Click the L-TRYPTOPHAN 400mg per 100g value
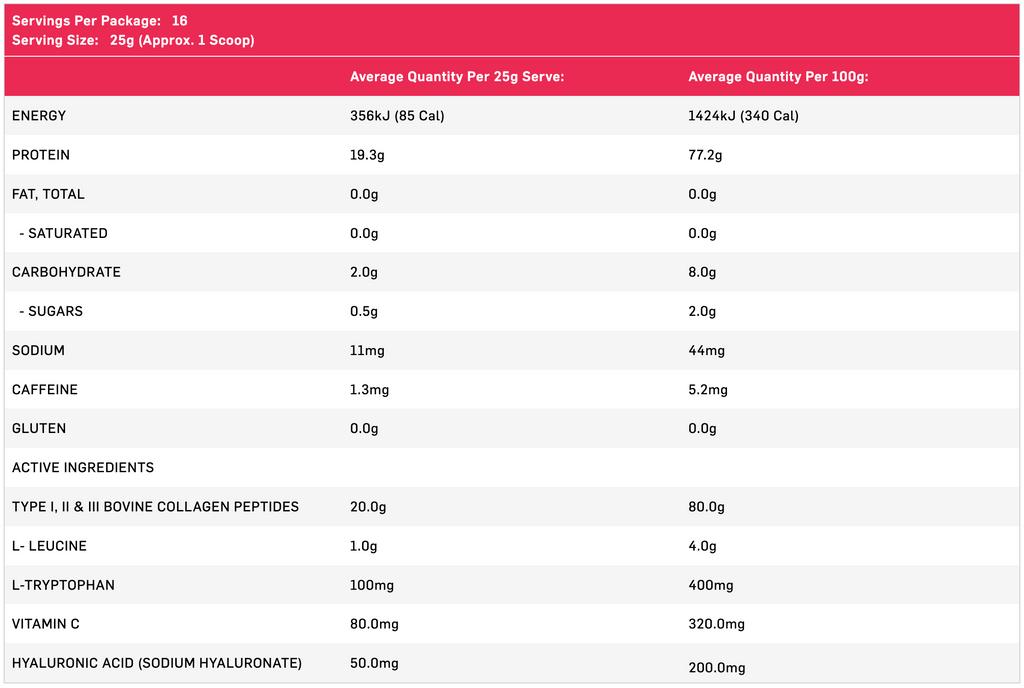 [711, 585]
